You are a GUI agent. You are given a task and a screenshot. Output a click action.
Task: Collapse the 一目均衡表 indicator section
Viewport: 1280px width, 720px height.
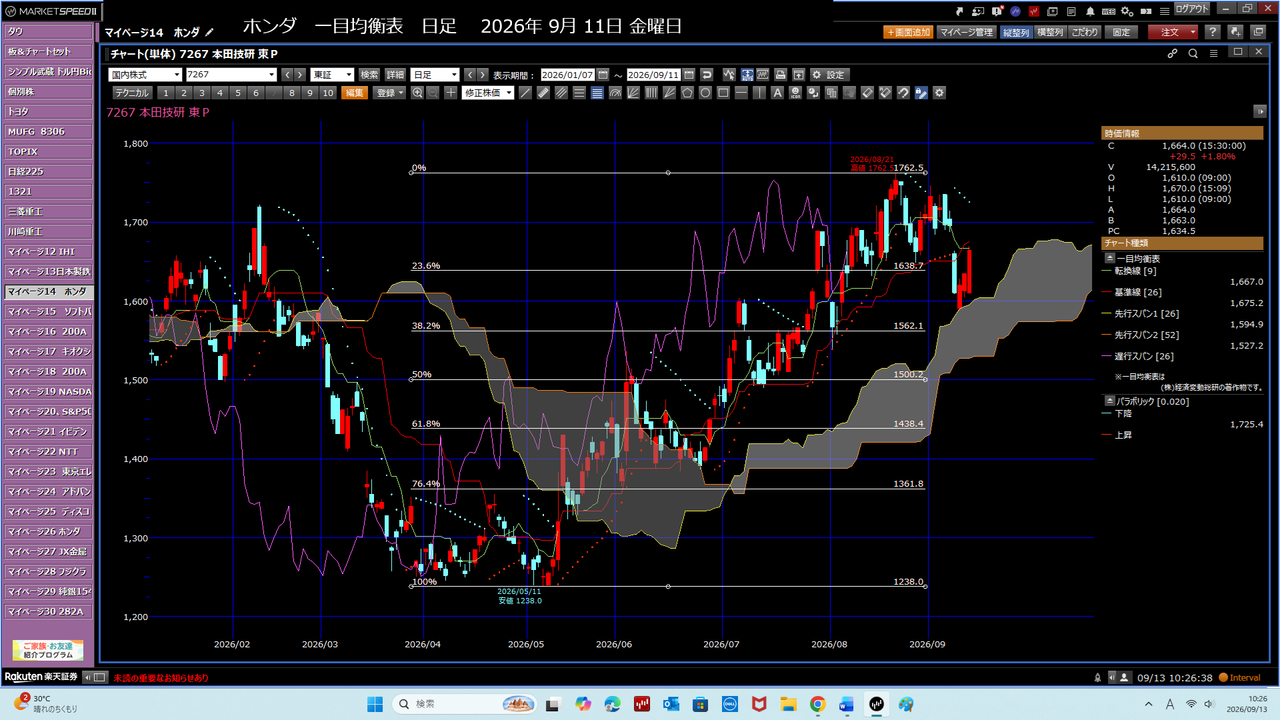(x=1110, y=258)
